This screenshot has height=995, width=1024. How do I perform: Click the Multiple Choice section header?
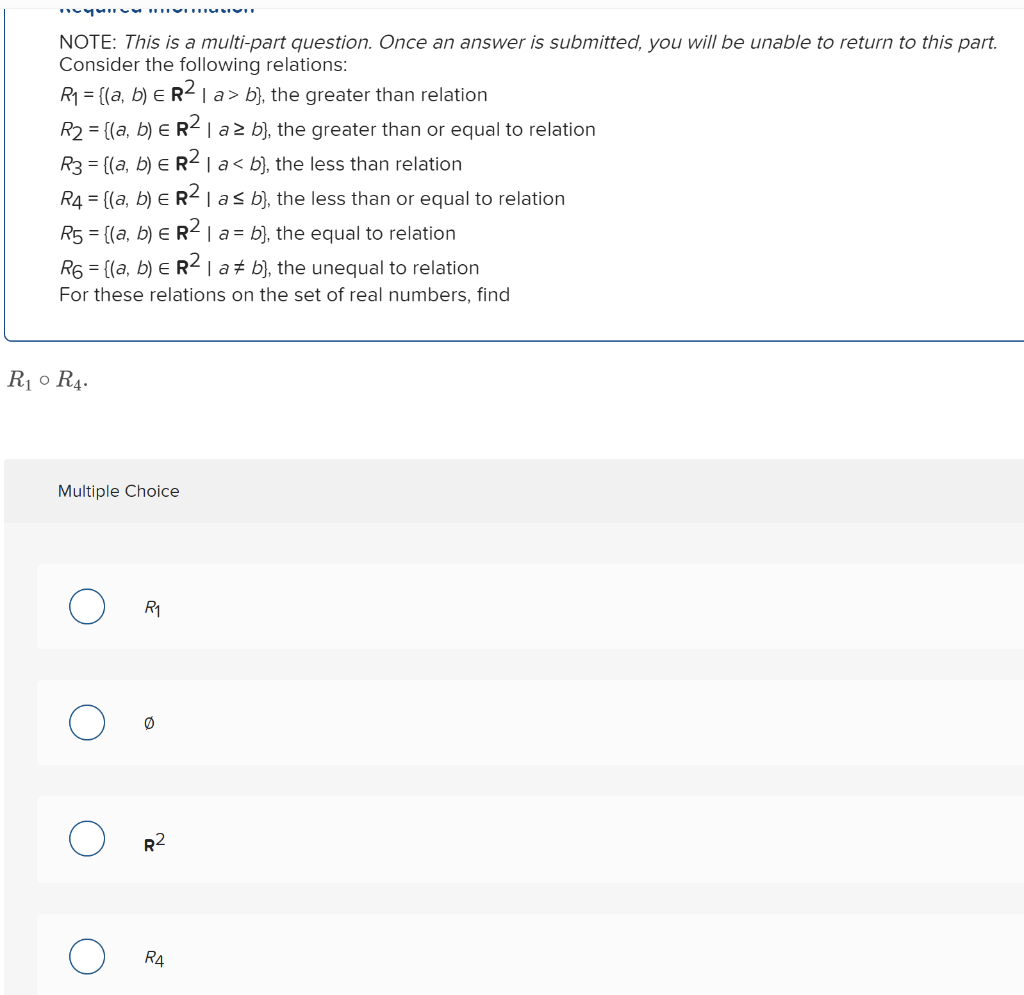[x=118, y=491]
